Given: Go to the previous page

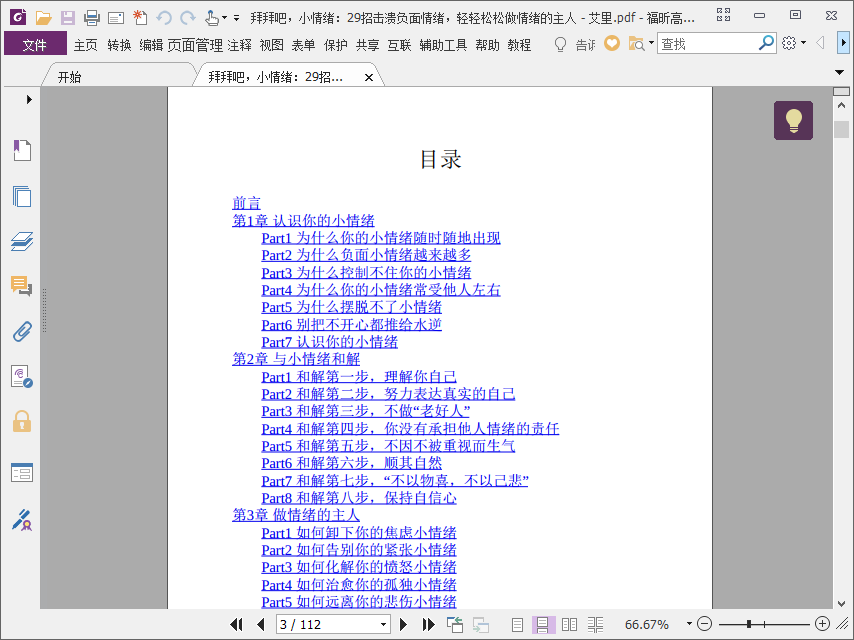Looking at the screenshot, I should click(x=261, y=624).
